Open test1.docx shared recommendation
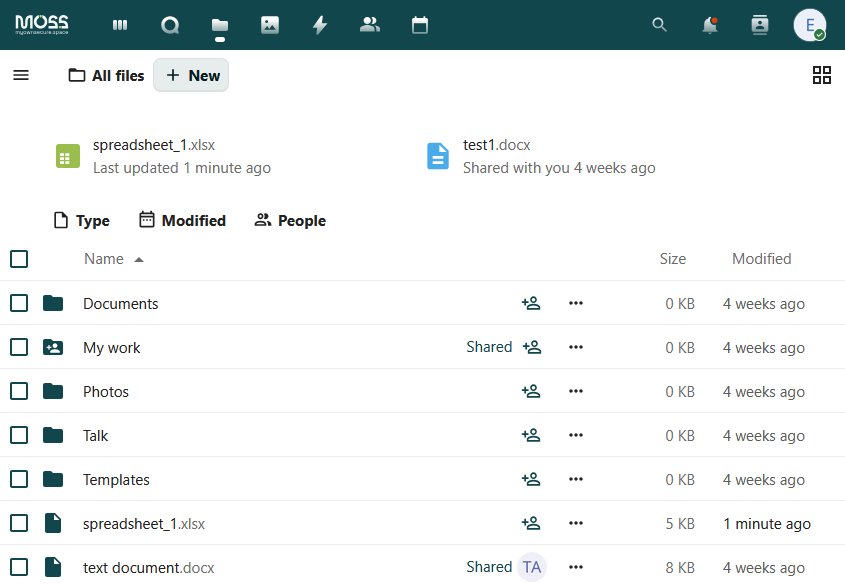 542,156
